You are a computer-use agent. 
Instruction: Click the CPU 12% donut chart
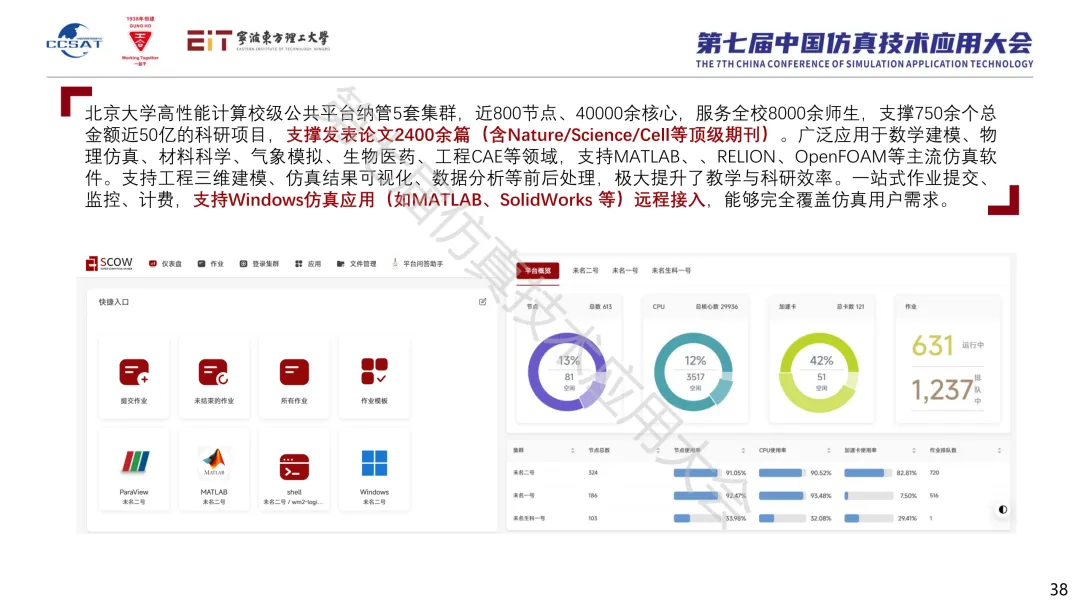click(694, 372)
